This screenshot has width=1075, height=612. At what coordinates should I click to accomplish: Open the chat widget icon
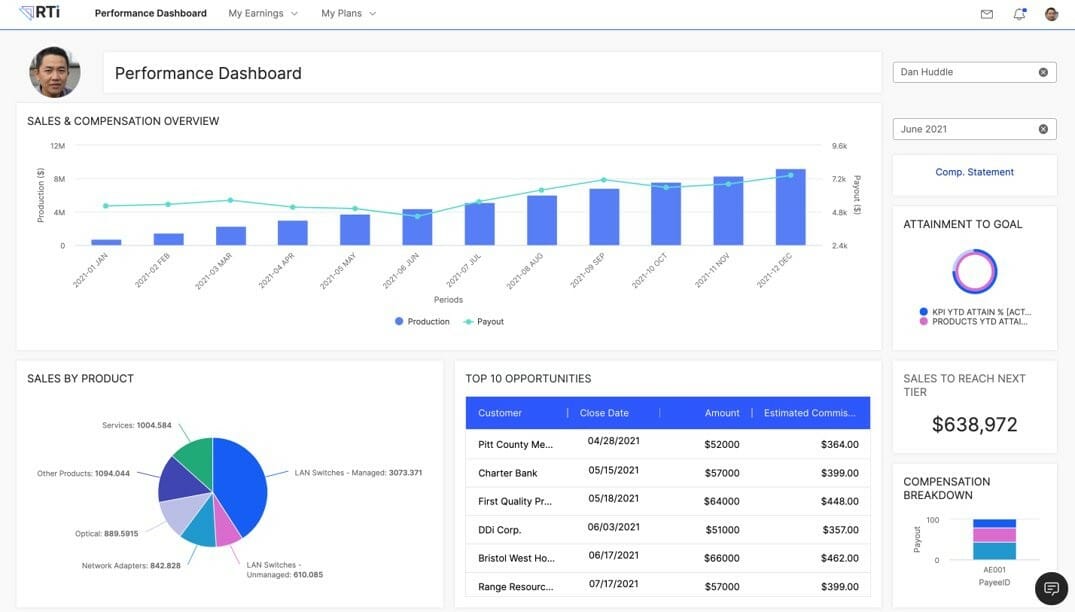pos(1051,589)
